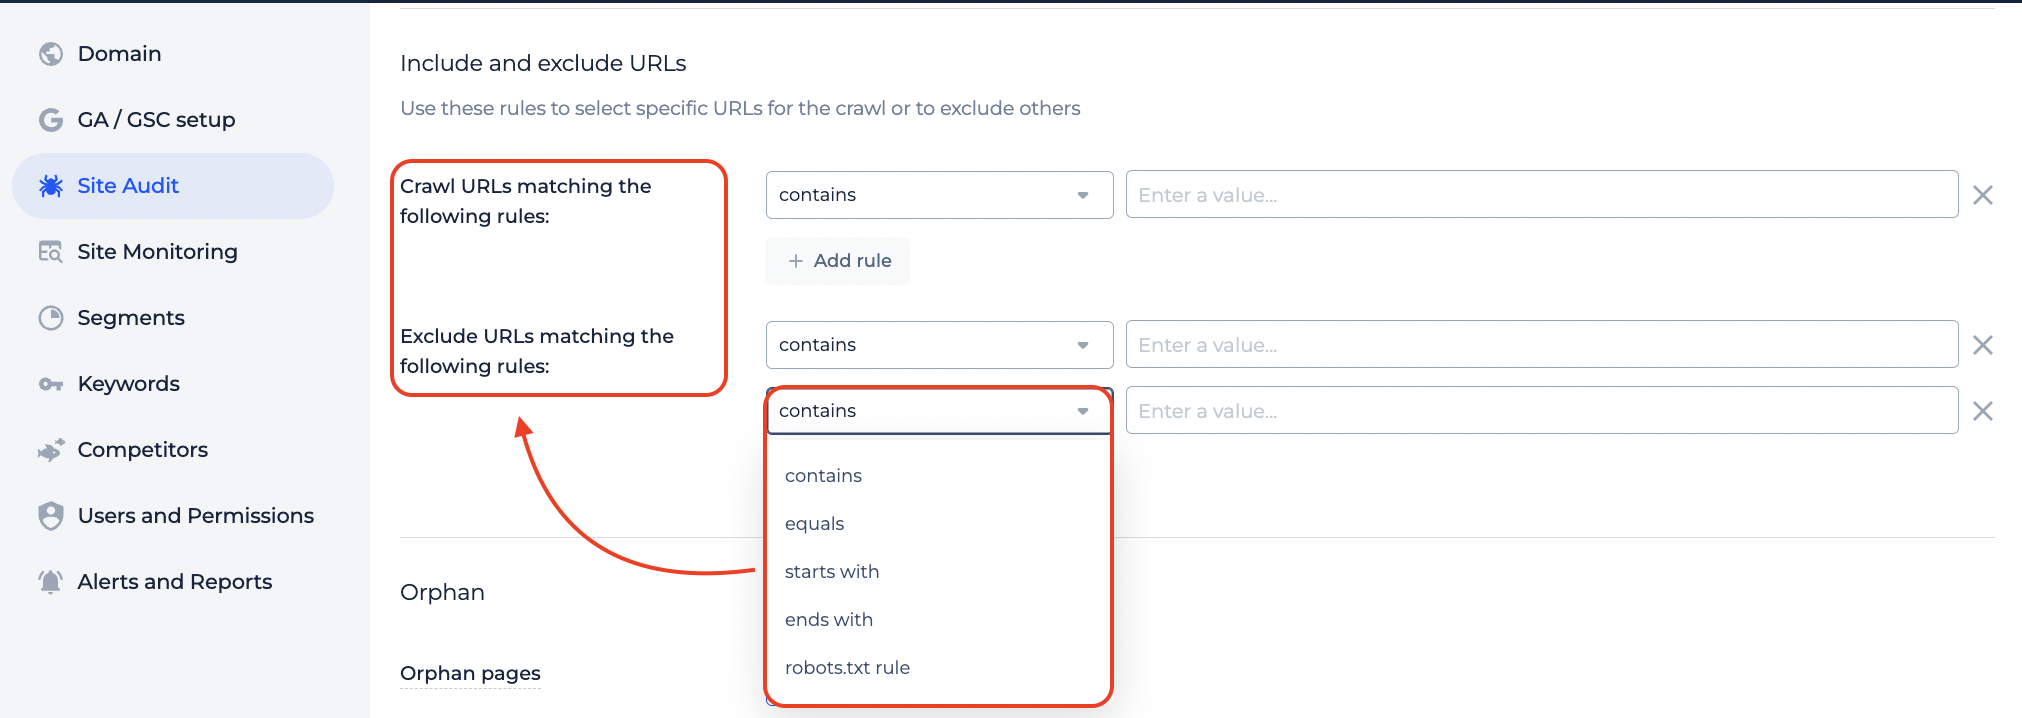Focus the second exclude rule value input
The width and height of the screenshot is (2022, 718).
coord(1541,411)
